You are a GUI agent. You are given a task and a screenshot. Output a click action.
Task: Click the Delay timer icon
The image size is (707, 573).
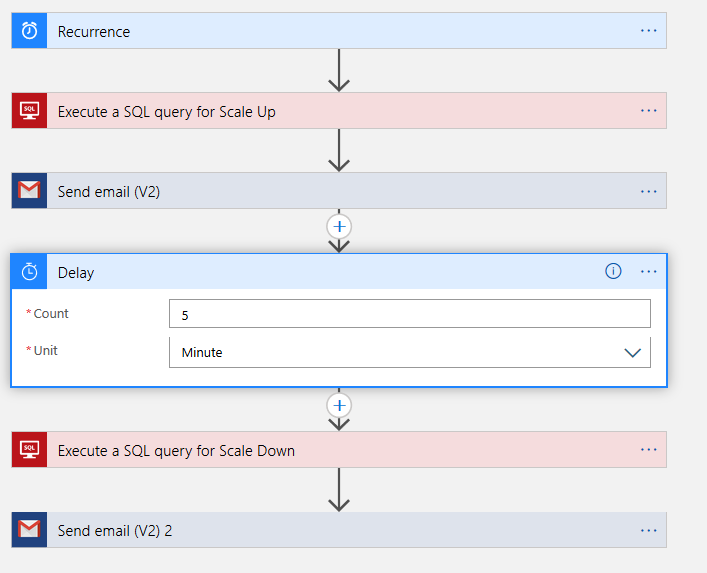click(30, 272)
